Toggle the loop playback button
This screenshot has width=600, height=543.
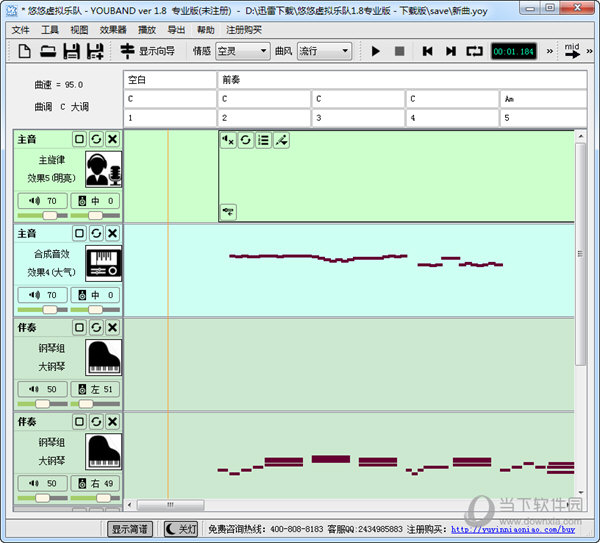tap(474, 51)
